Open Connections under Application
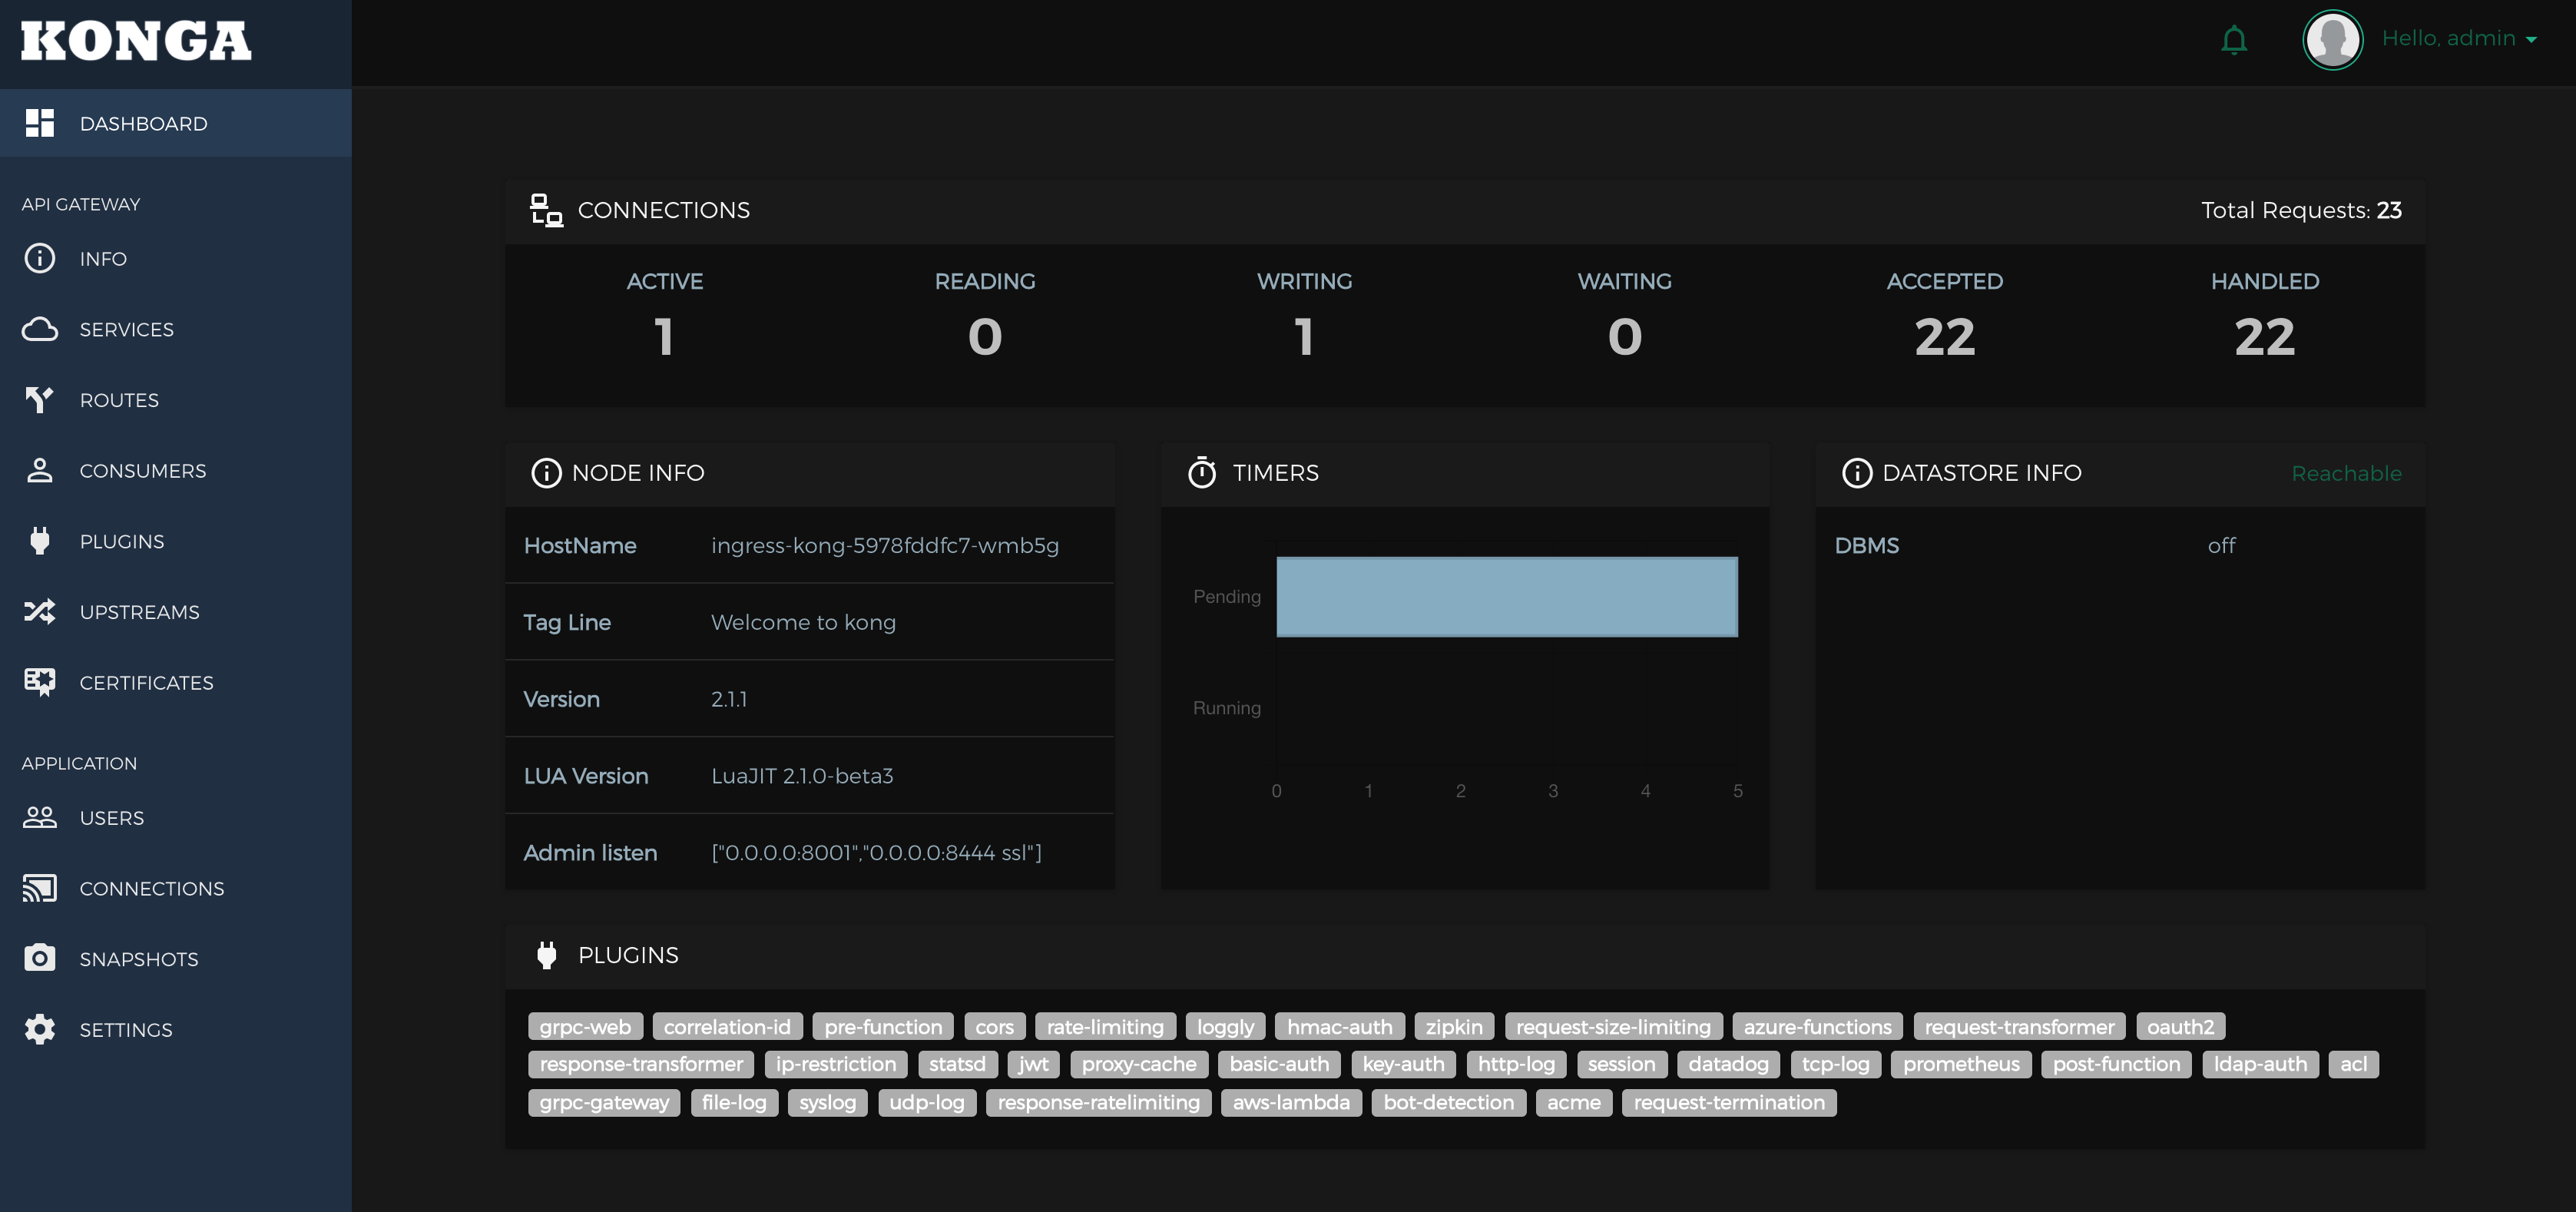This screenshot has width=2576, height=1212. click(x=151, y=888)
